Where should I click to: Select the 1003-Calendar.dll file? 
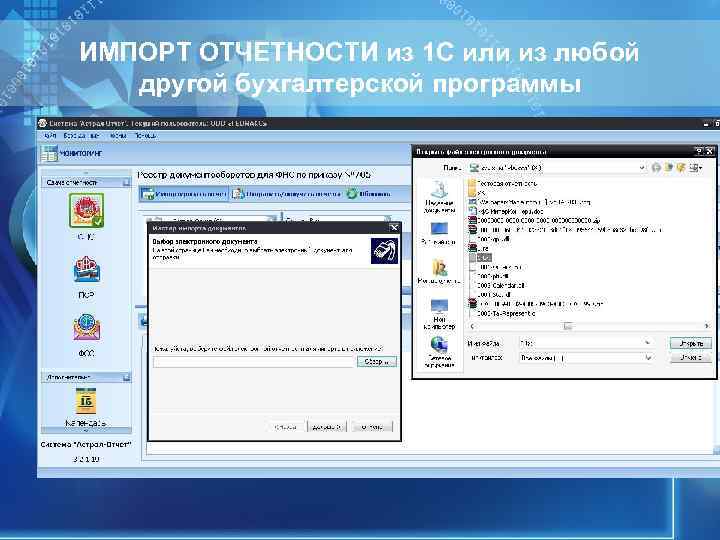coord(497,285)
